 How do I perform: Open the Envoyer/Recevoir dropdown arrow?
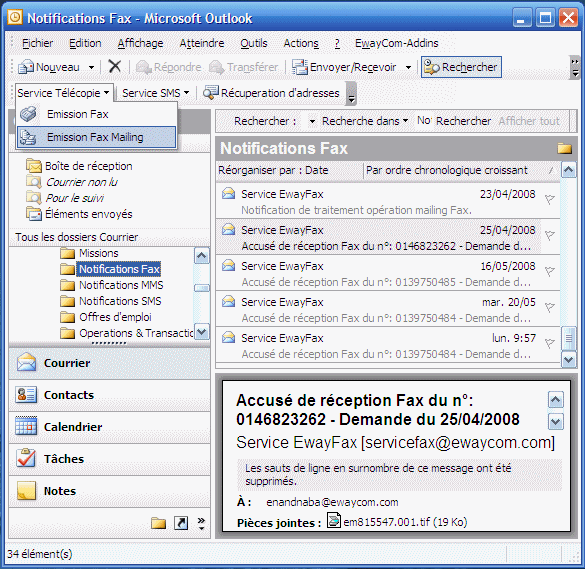click(x=409, y=68)
